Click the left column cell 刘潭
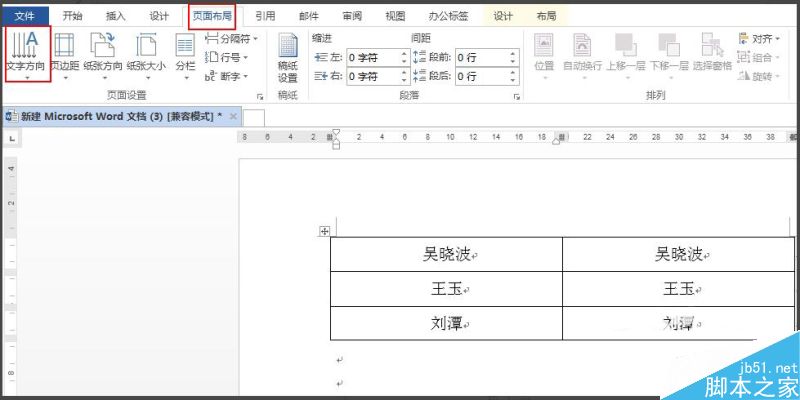 pos(446,323)
